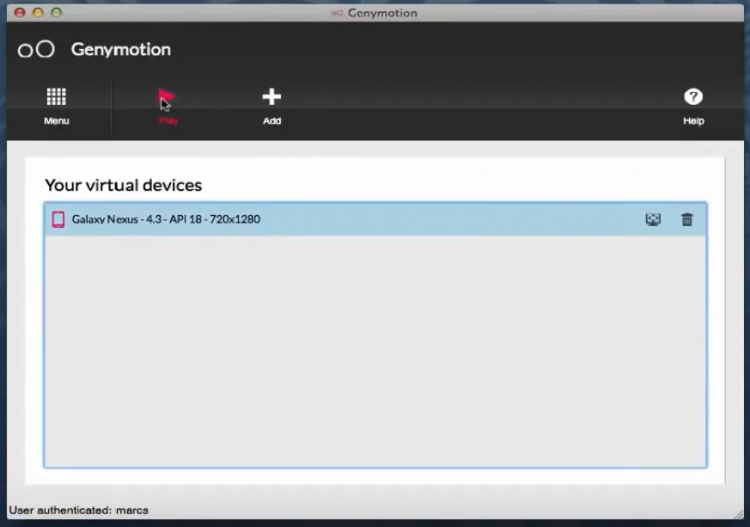Click the 'Your virtual devices' heading

pos(123,185)
